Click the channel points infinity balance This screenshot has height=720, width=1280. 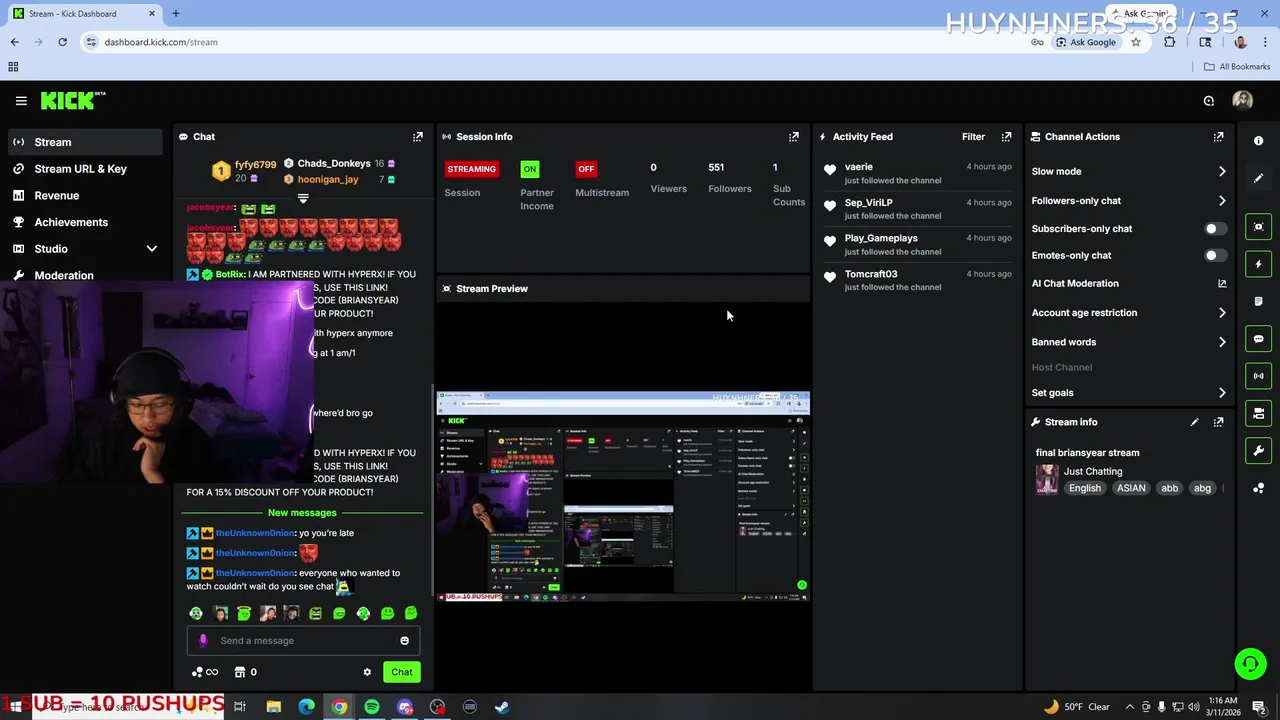[x=204, y=672]
